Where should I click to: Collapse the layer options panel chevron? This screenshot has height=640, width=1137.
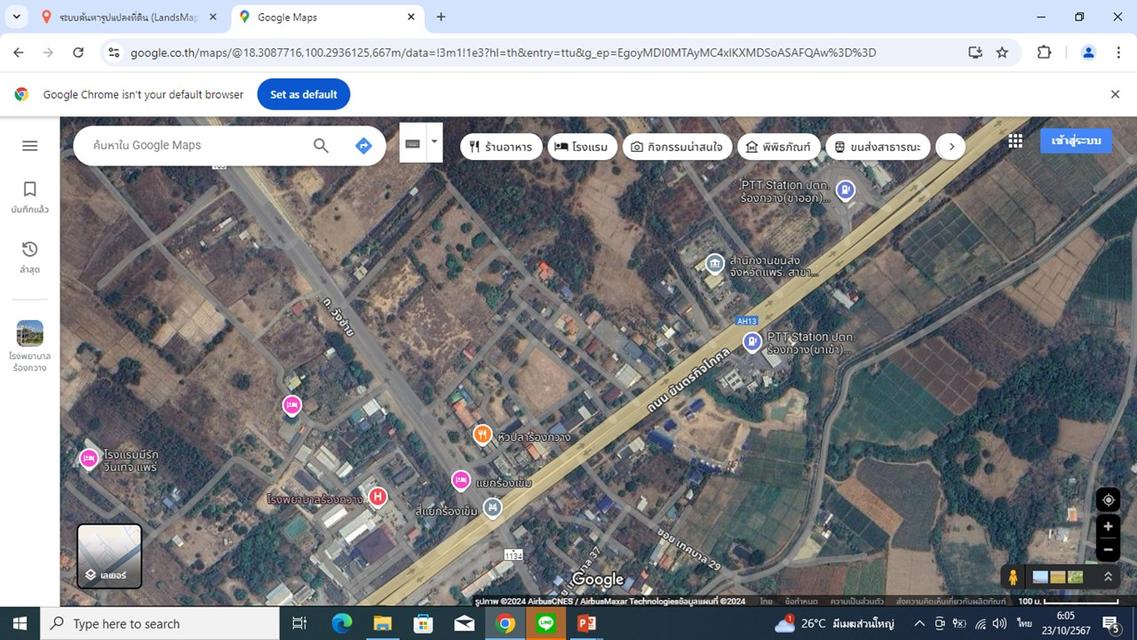1107,576
